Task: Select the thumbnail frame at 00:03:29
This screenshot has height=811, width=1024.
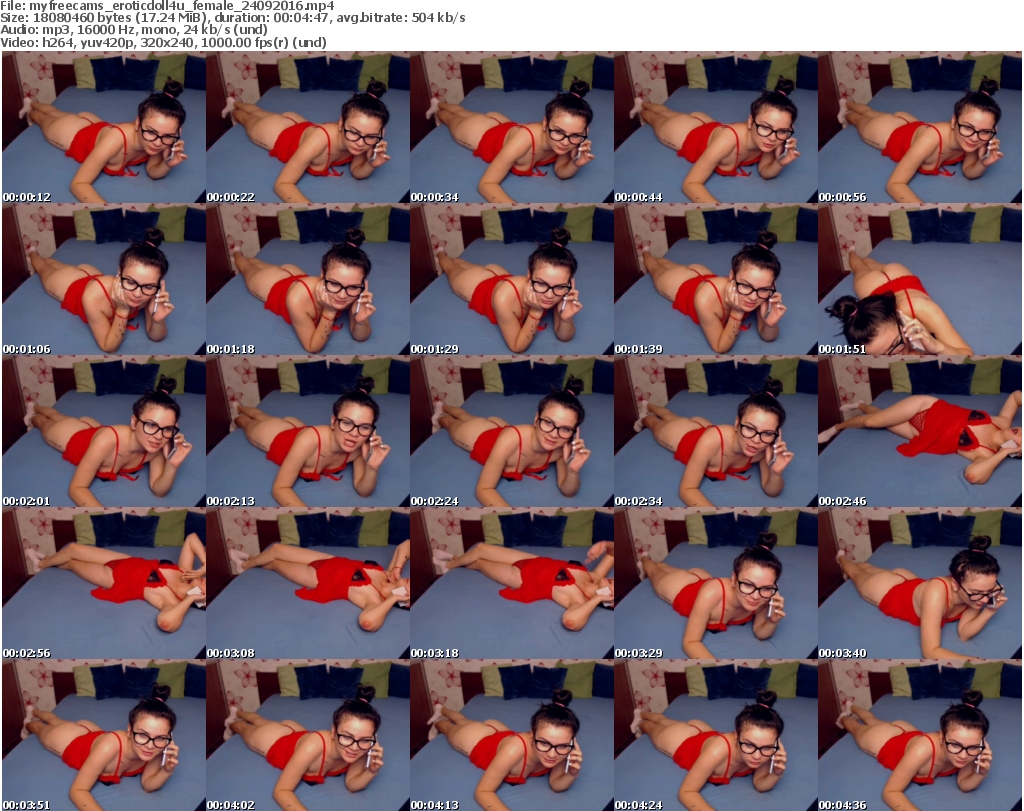Action: tap(716, 584)
